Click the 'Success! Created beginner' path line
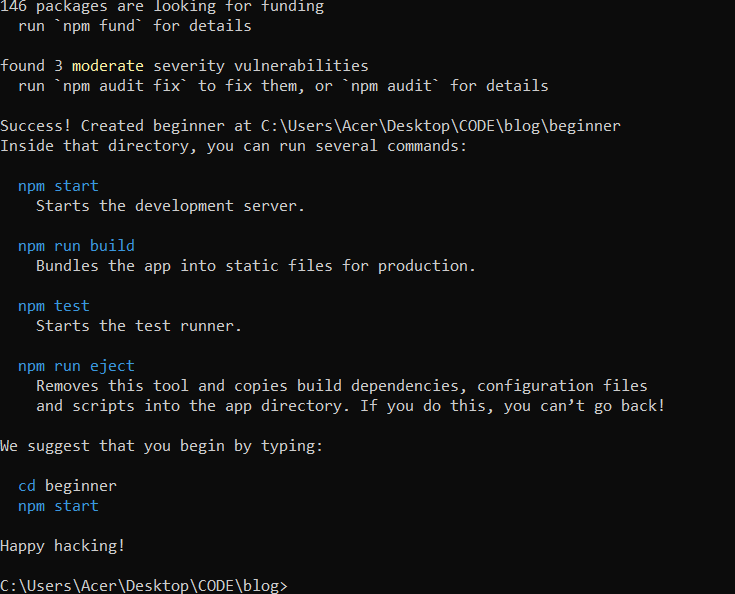 pyautogui.click(x=310, y=126)
